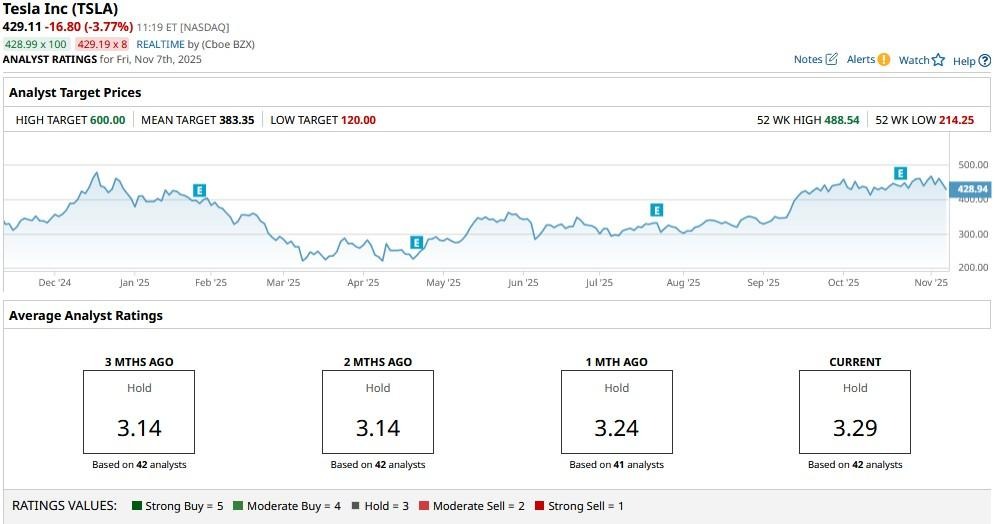Click the red Strong Sell legend swatch
The height and width of the screenshot is (524, 995).
click(x=539, y=506)
